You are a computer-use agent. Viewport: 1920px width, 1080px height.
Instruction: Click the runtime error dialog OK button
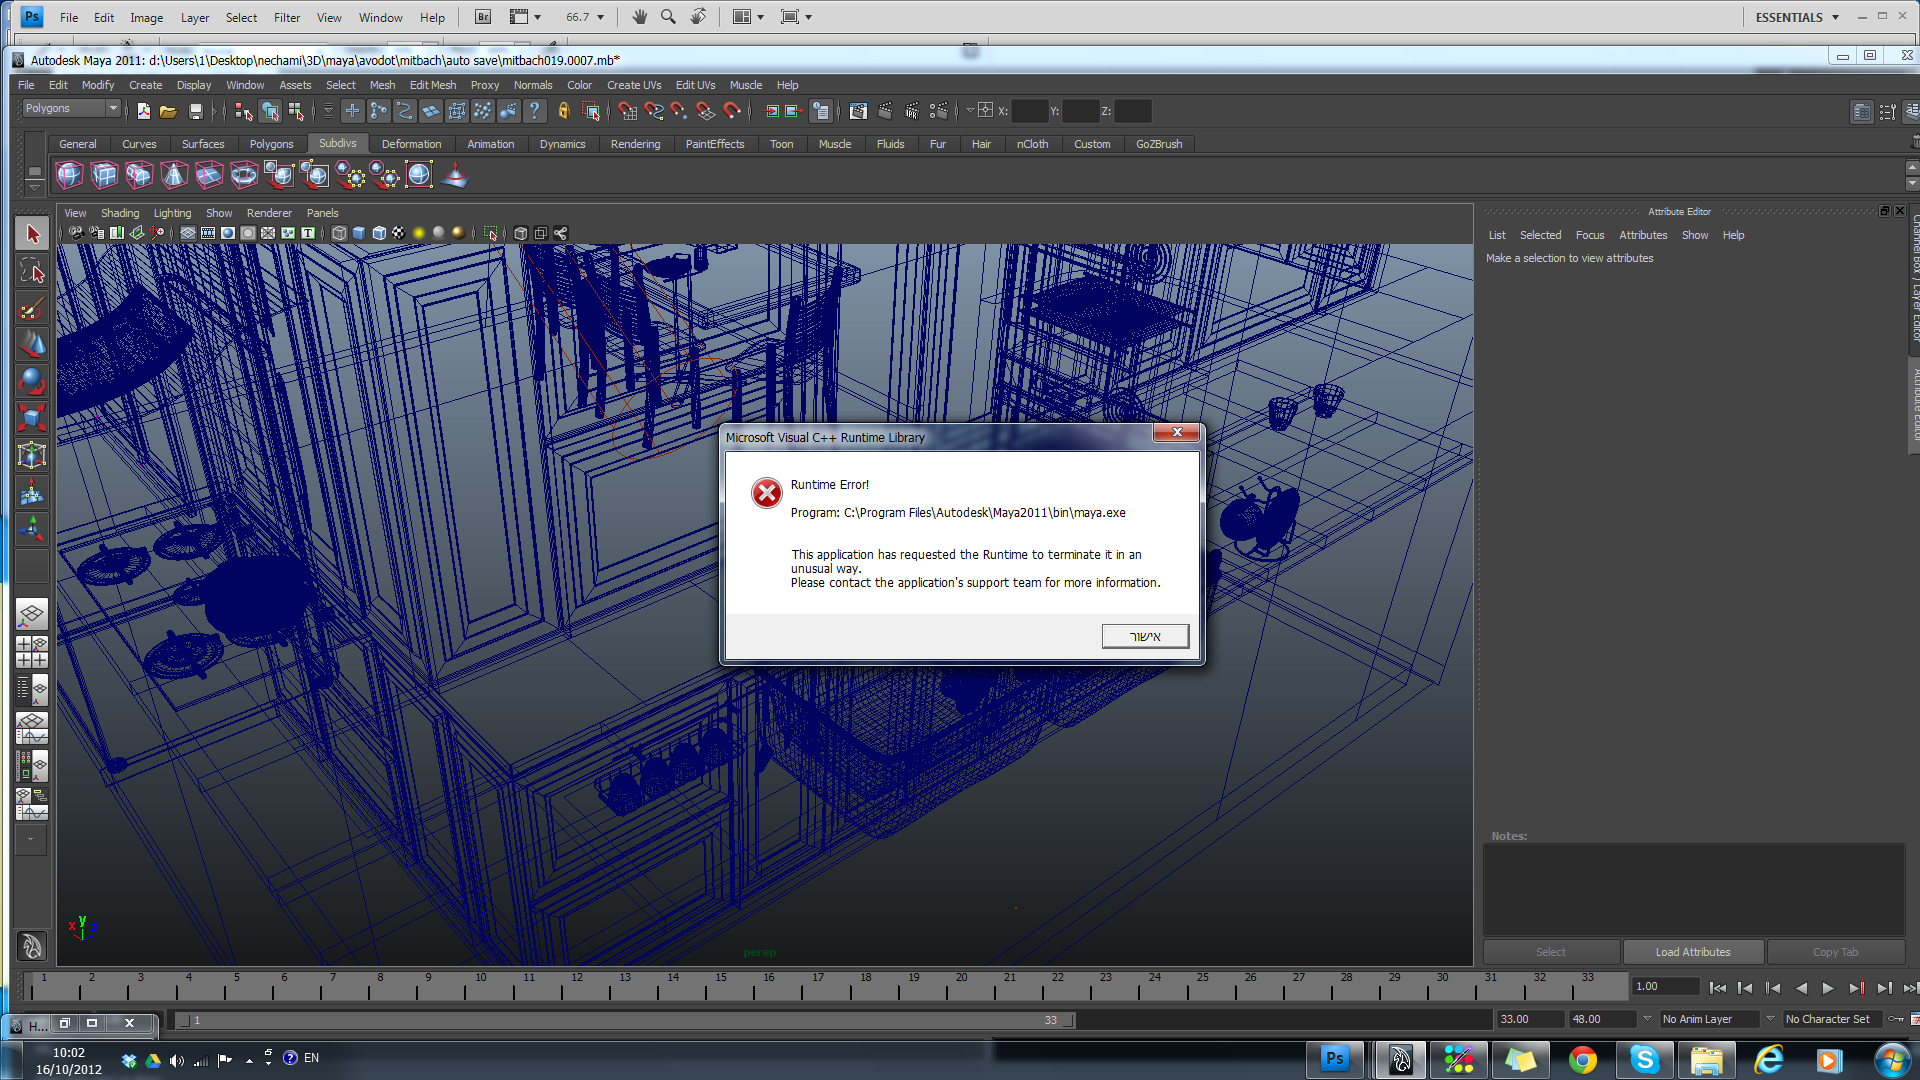(1144, 636)
